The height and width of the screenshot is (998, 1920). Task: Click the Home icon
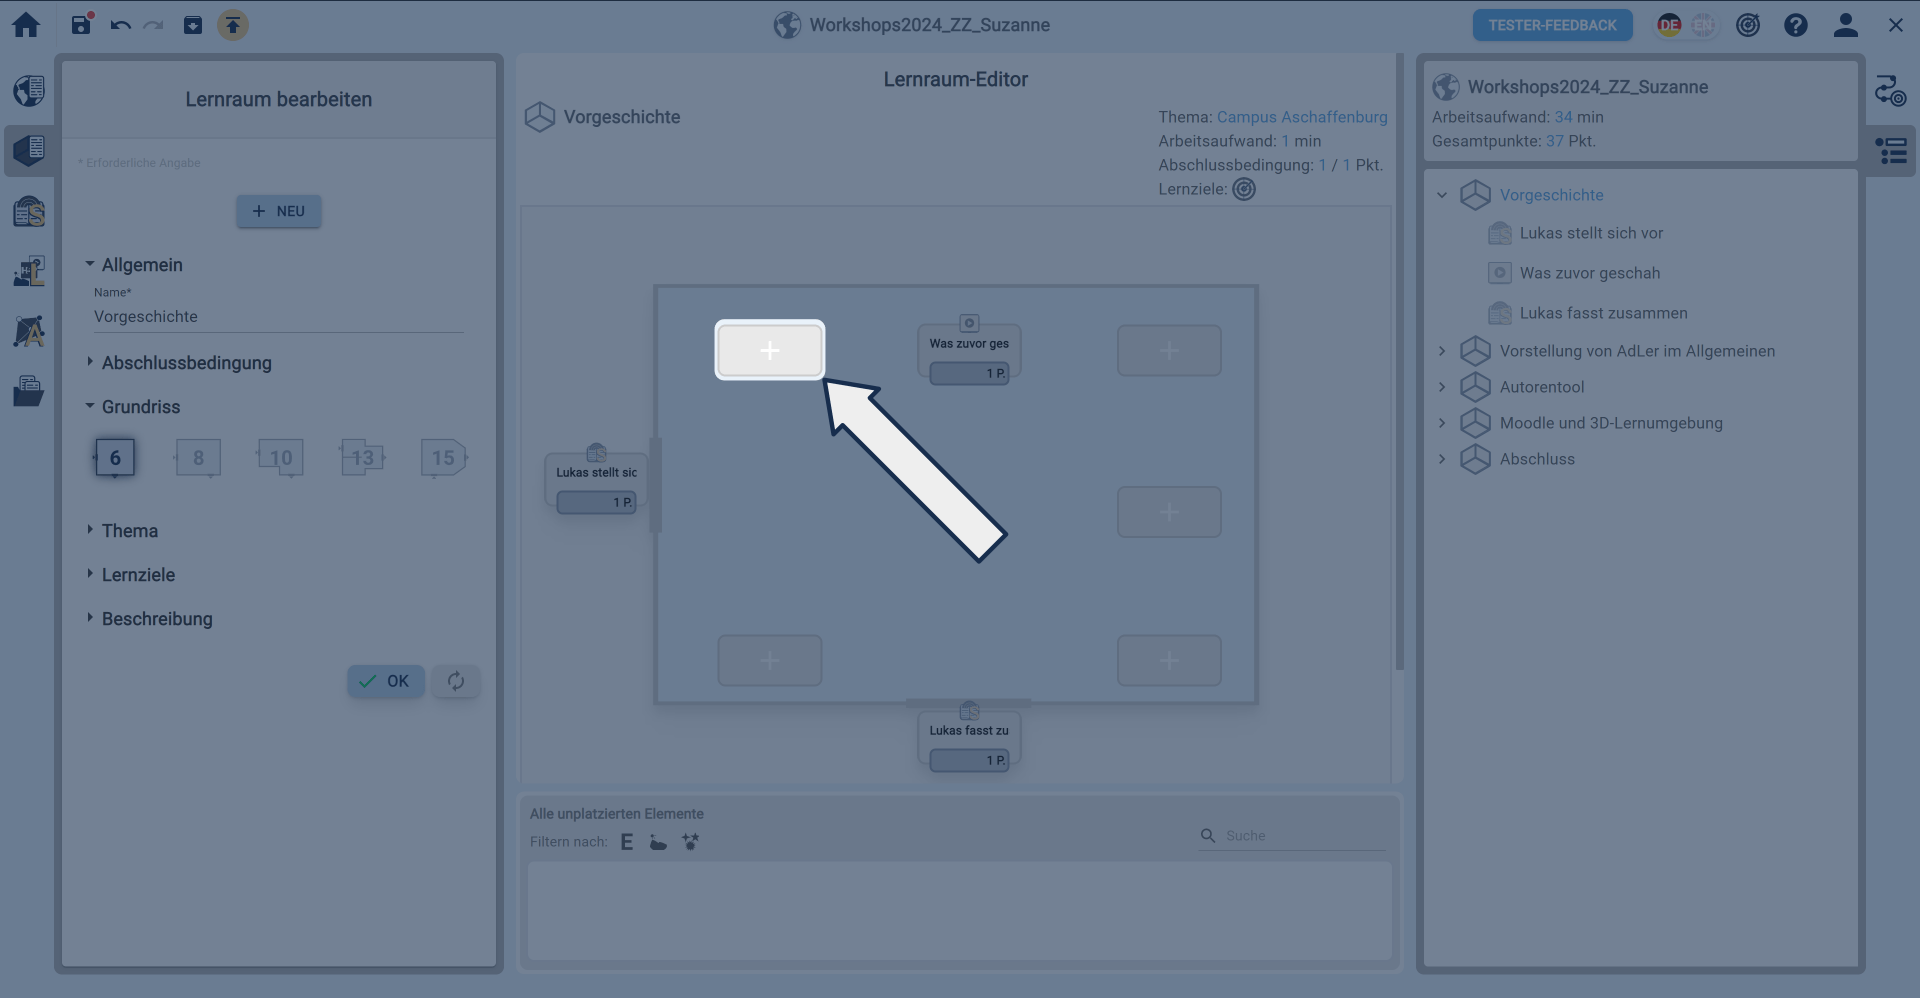[26, 25]
